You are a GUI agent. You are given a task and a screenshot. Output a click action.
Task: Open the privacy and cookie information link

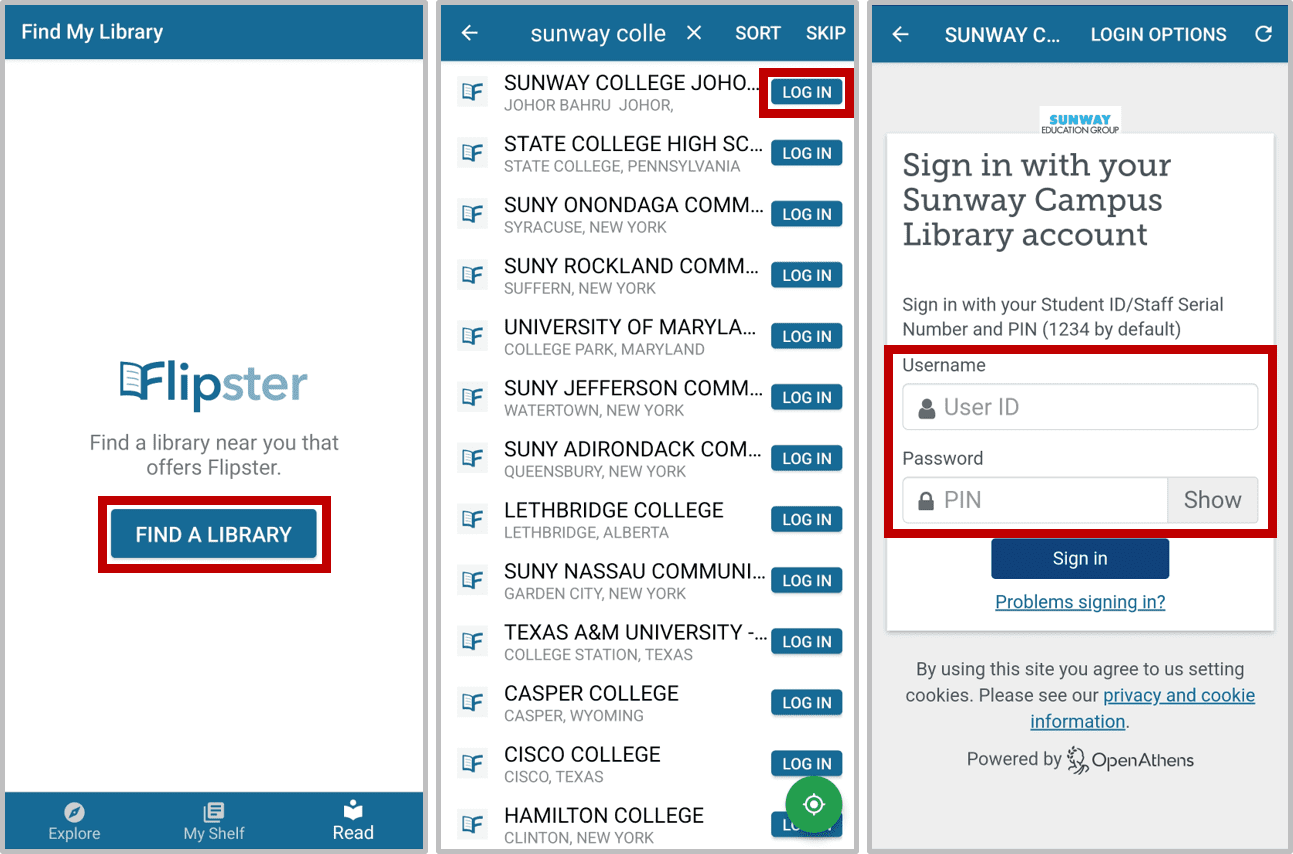pyautogui.click(x=1178, y=695)
